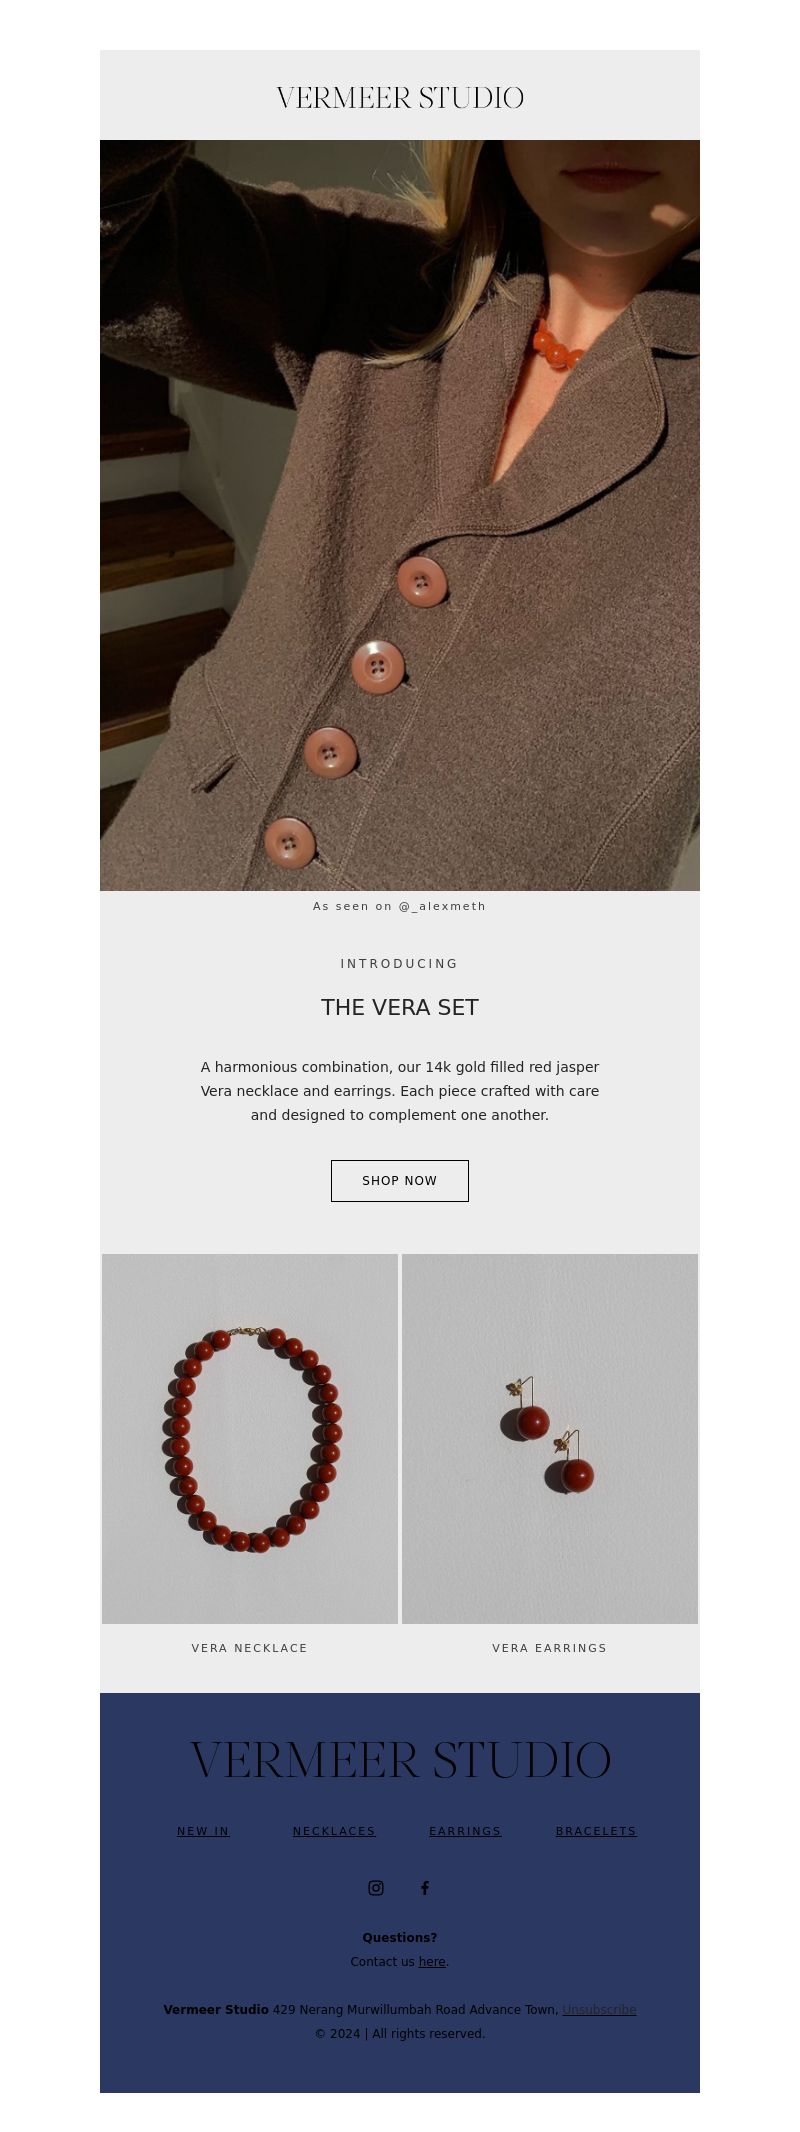Click the Vermeer Studio header logo

click(400, 98)
